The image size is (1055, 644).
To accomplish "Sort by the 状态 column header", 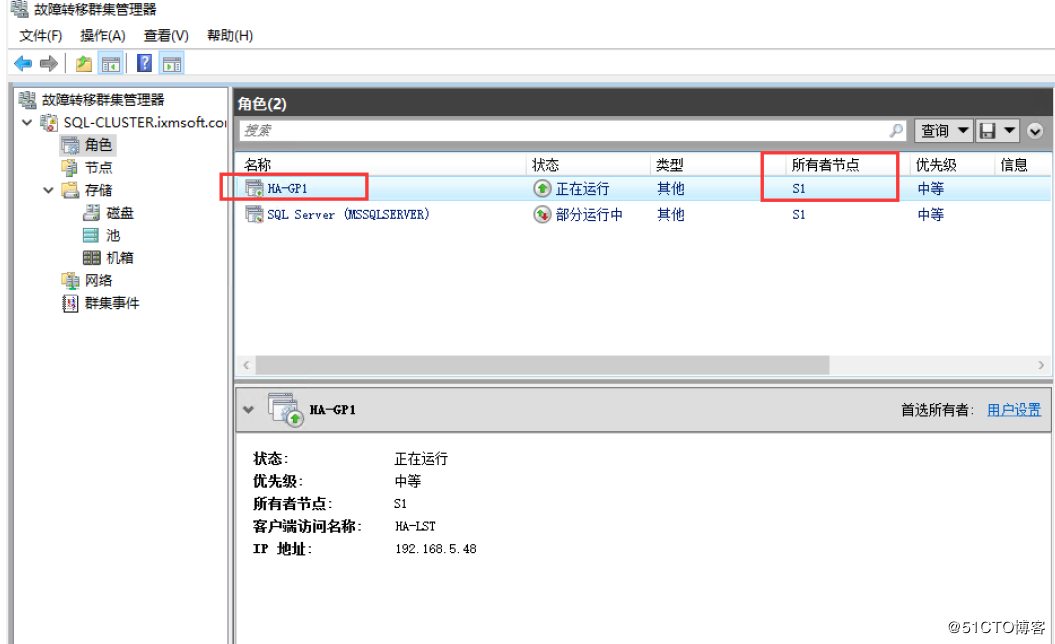I will coord(587,165).
